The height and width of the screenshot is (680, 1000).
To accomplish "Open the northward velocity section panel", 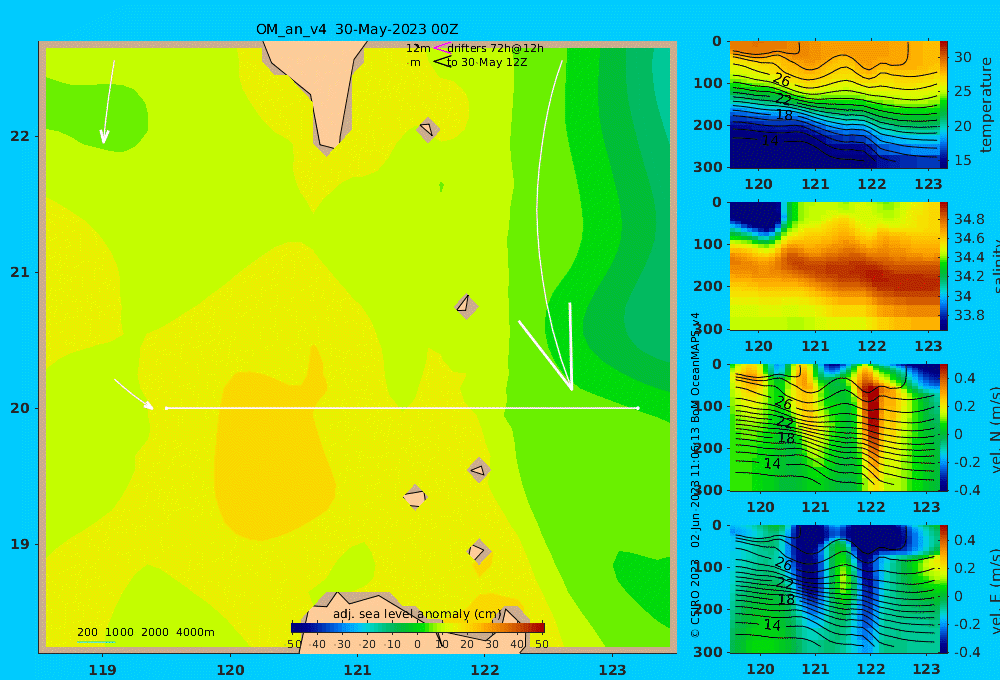I will [834, 427].
